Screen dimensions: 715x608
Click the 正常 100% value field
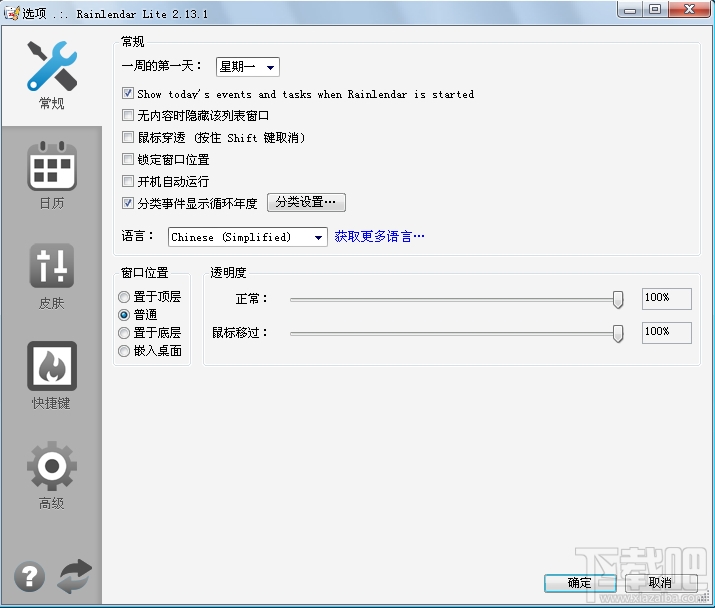[x=667, y=299]
